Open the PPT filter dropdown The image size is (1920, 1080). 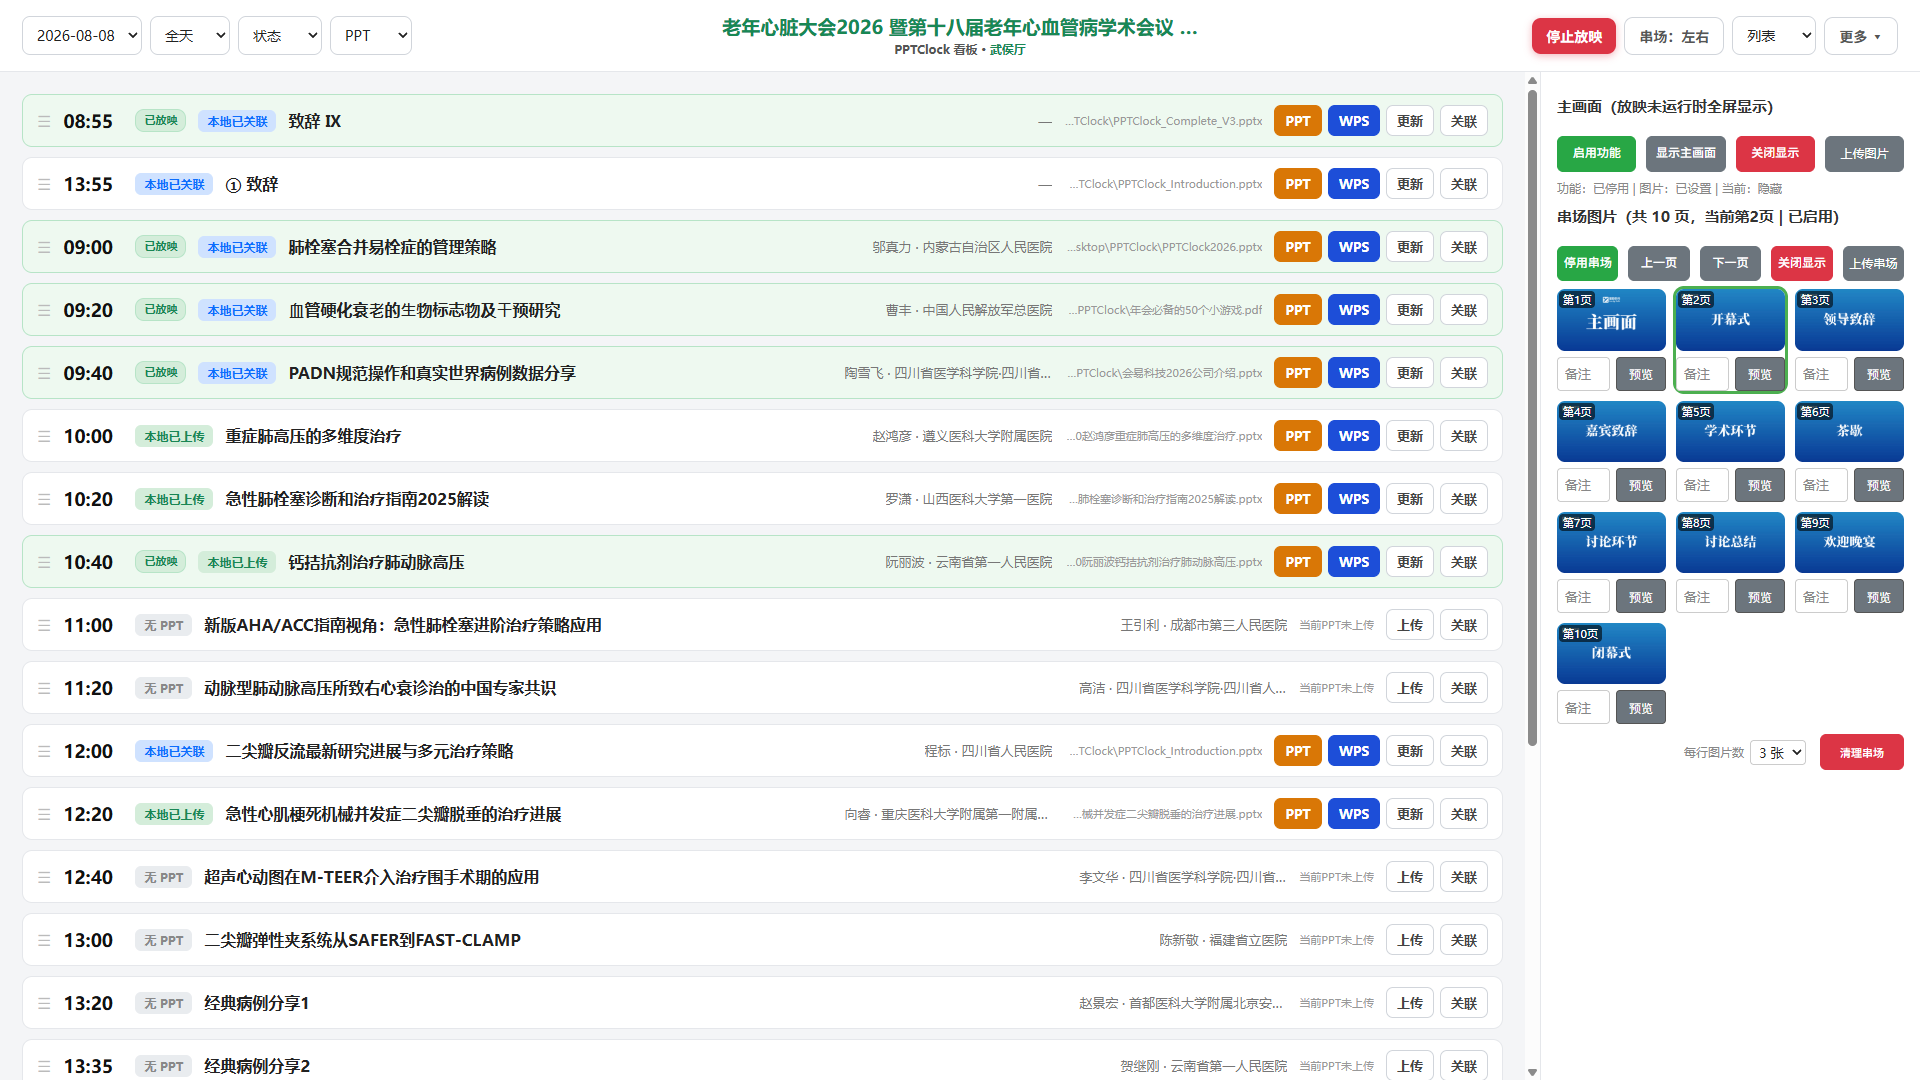[x=371, y=36]
